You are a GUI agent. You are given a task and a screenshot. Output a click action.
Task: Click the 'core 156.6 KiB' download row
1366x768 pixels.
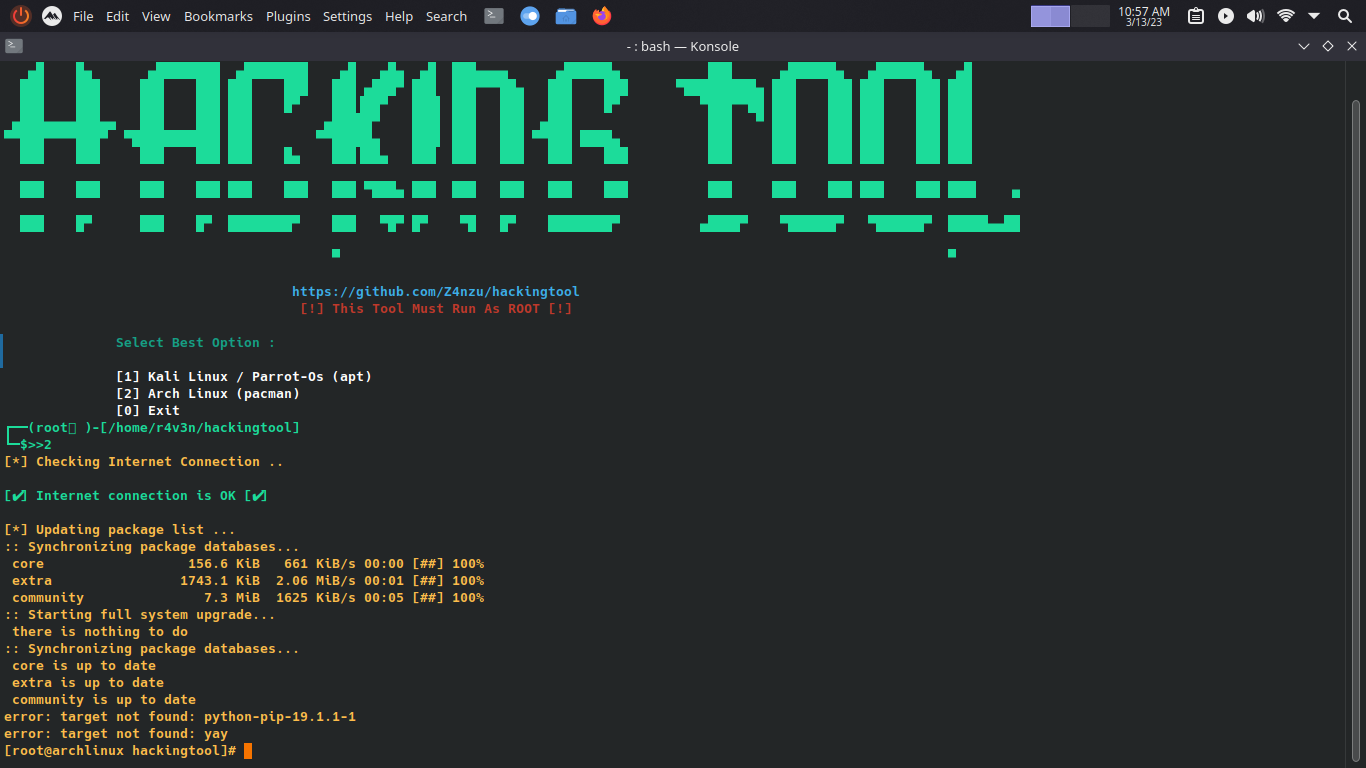pos(248,564)
